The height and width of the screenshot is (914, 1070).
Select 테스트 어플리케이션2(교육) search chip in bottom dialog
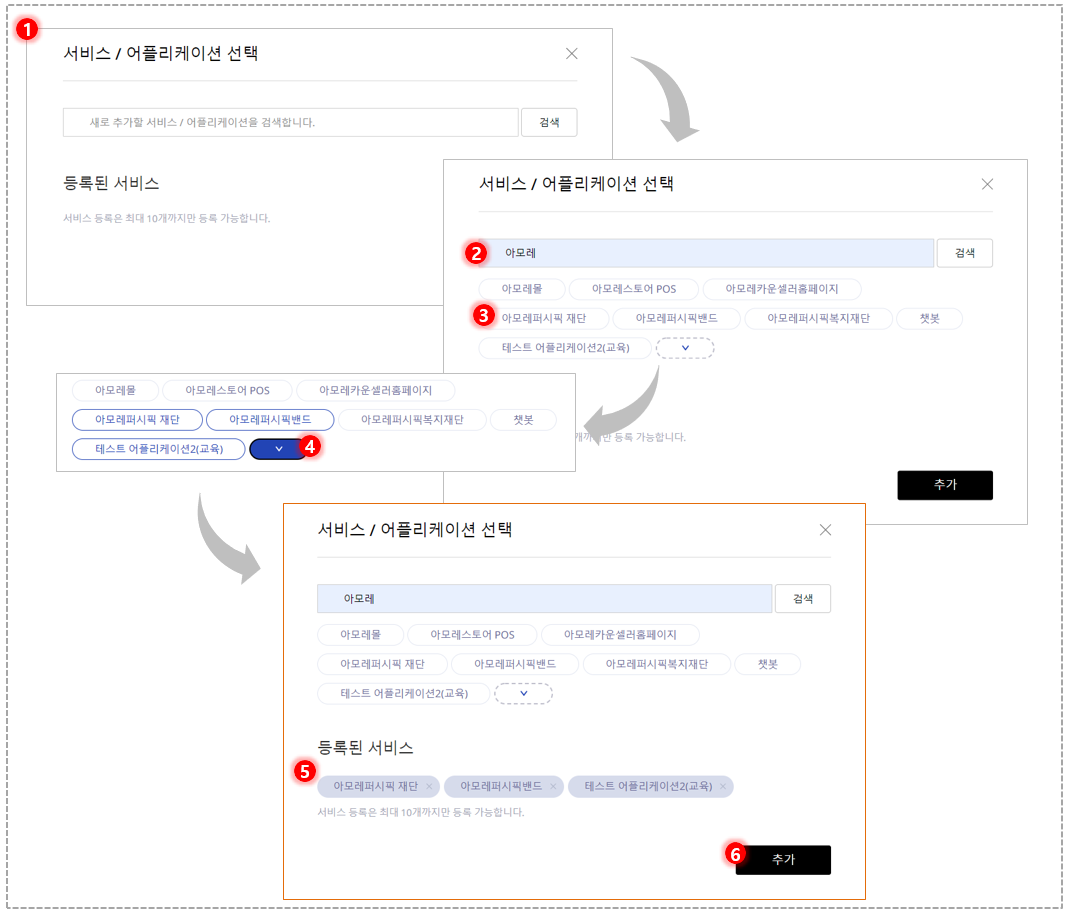point(404,694)
